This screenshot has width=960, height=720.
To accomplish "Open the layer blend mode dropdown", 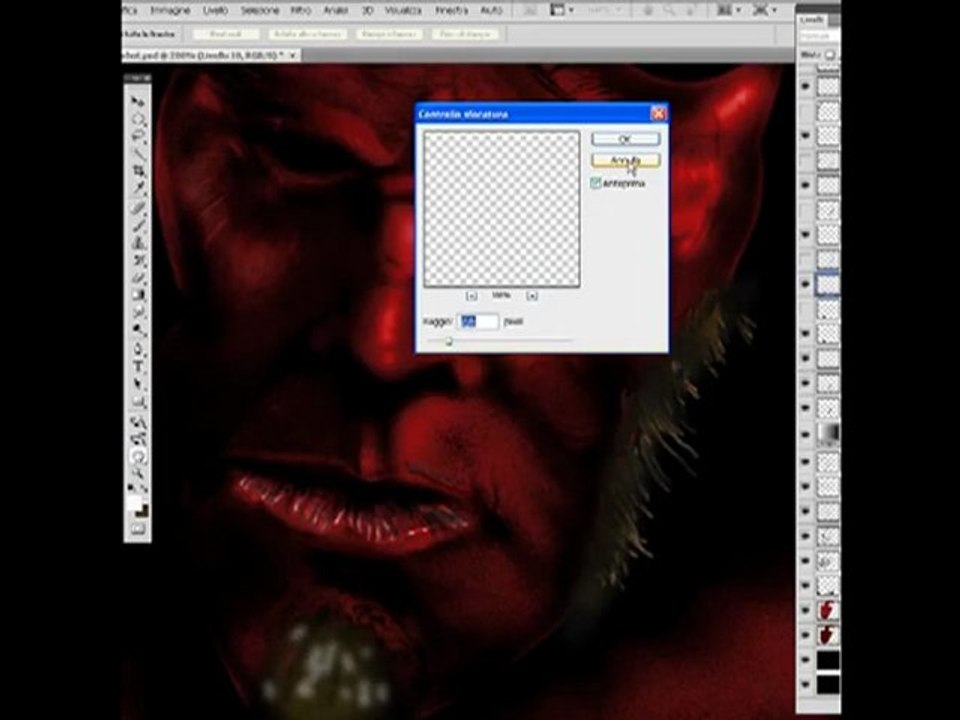I will tap(818, 37).
